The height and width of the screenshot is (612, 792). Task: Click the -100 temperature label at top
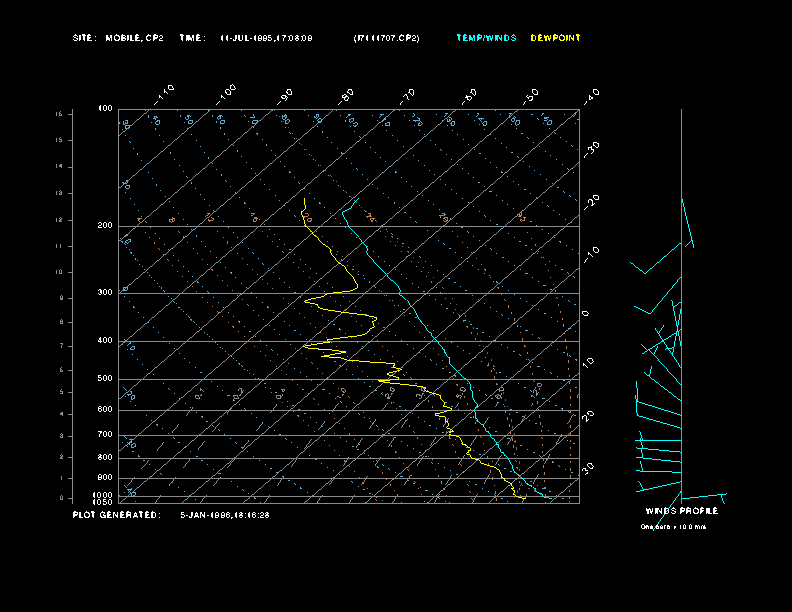coord(226,94)
